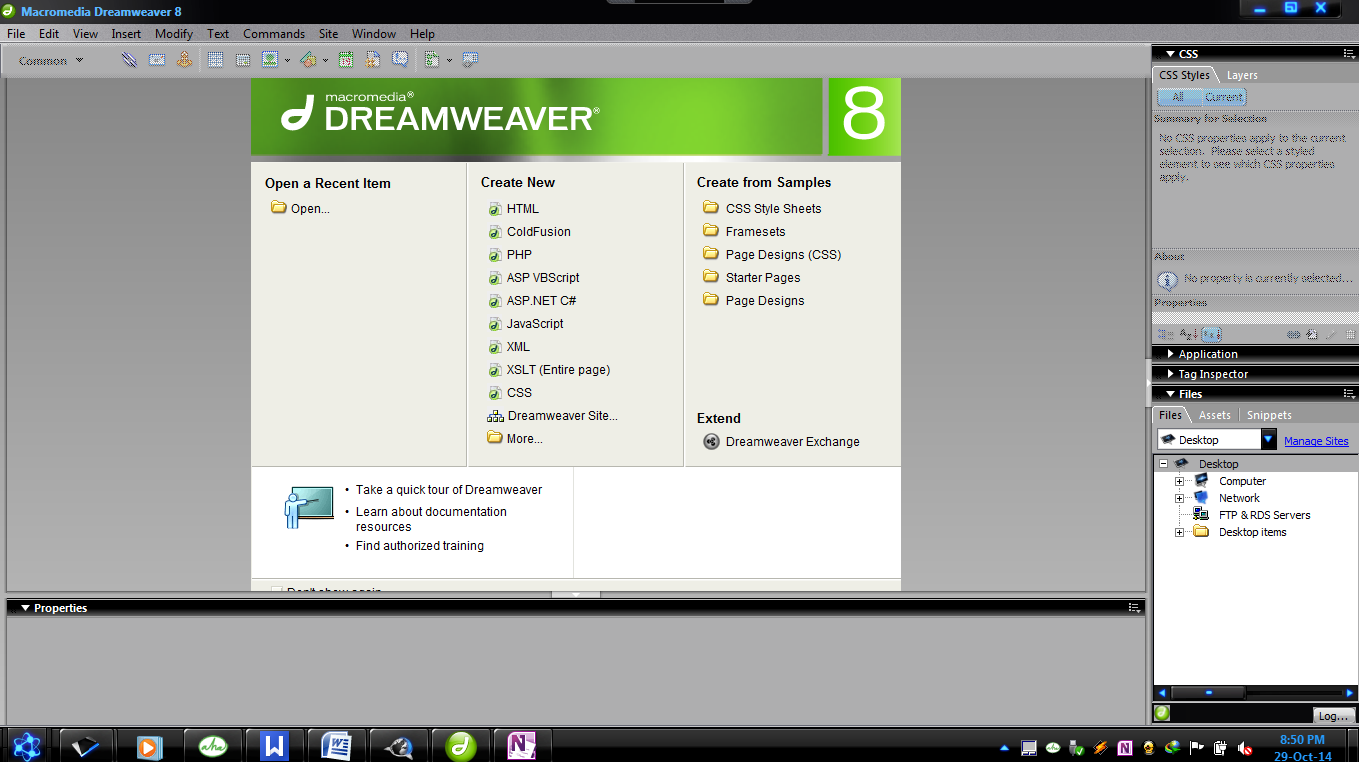Open the Properties panel options menu icon
This screenshot has width=1359, height=762.
coord(1134,607)
